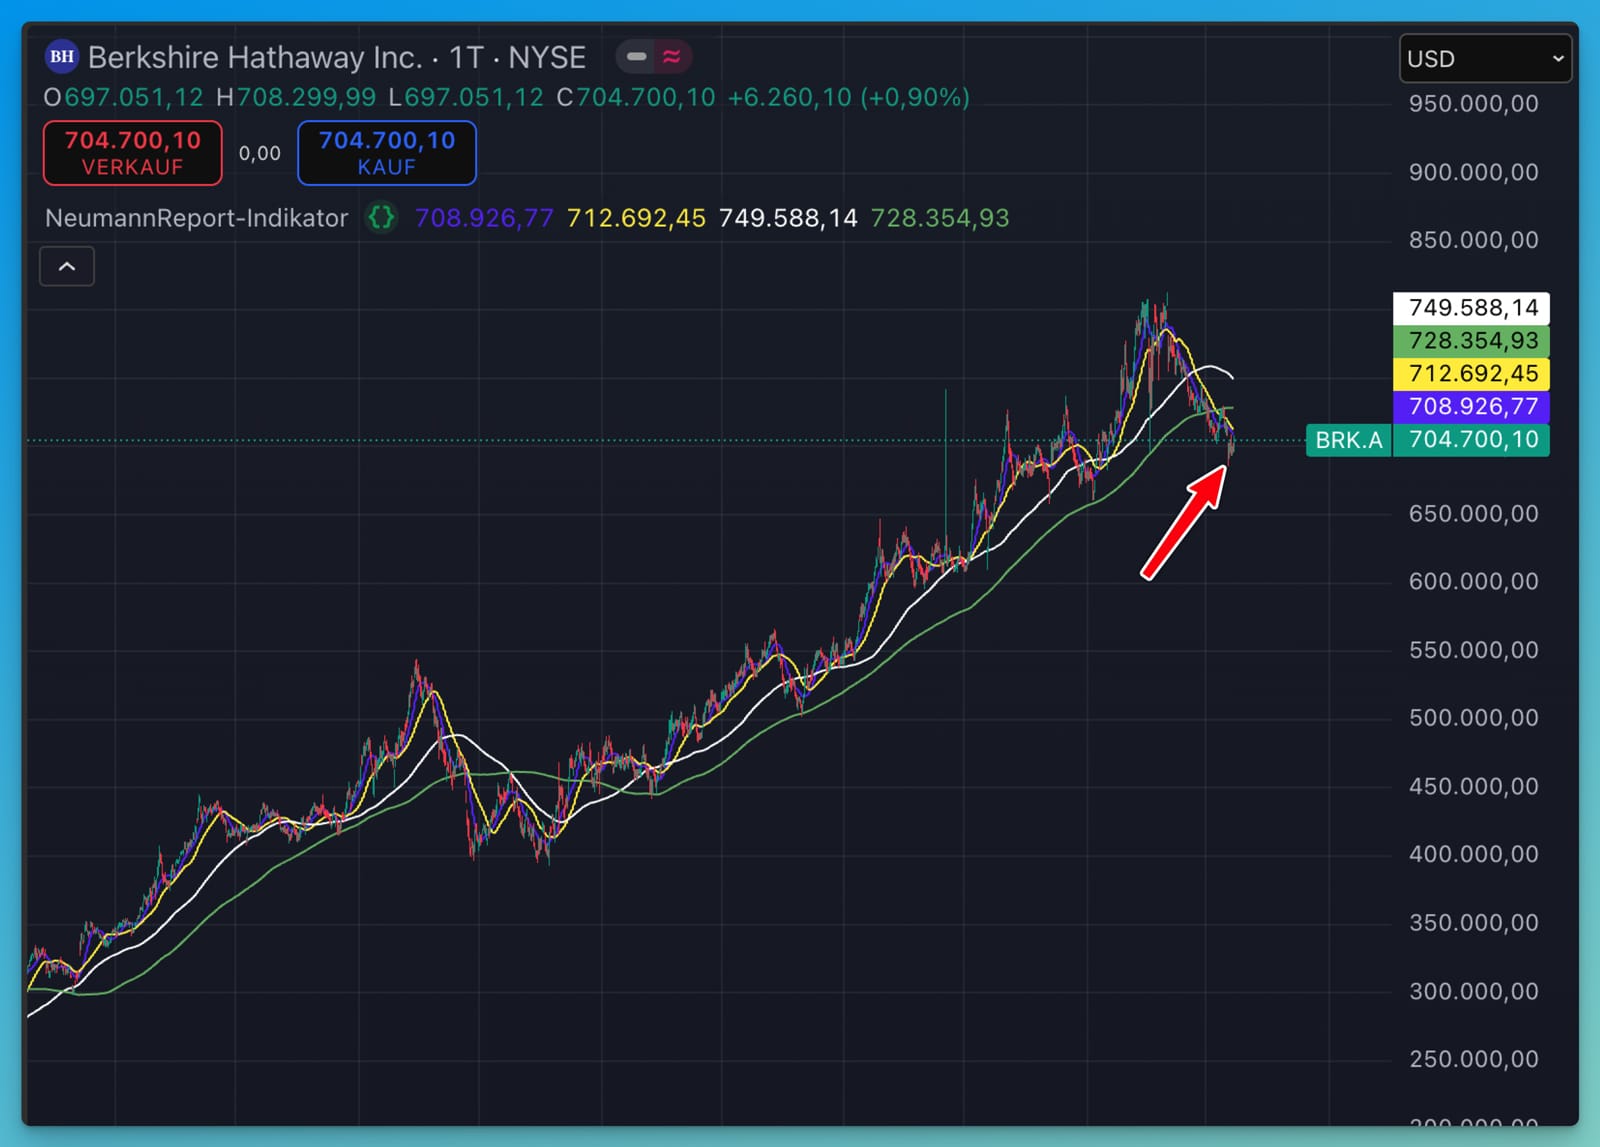Click the blue KAUF buy button
The width and height of the screenshot is (1600, 1147).
coord(387,153)
